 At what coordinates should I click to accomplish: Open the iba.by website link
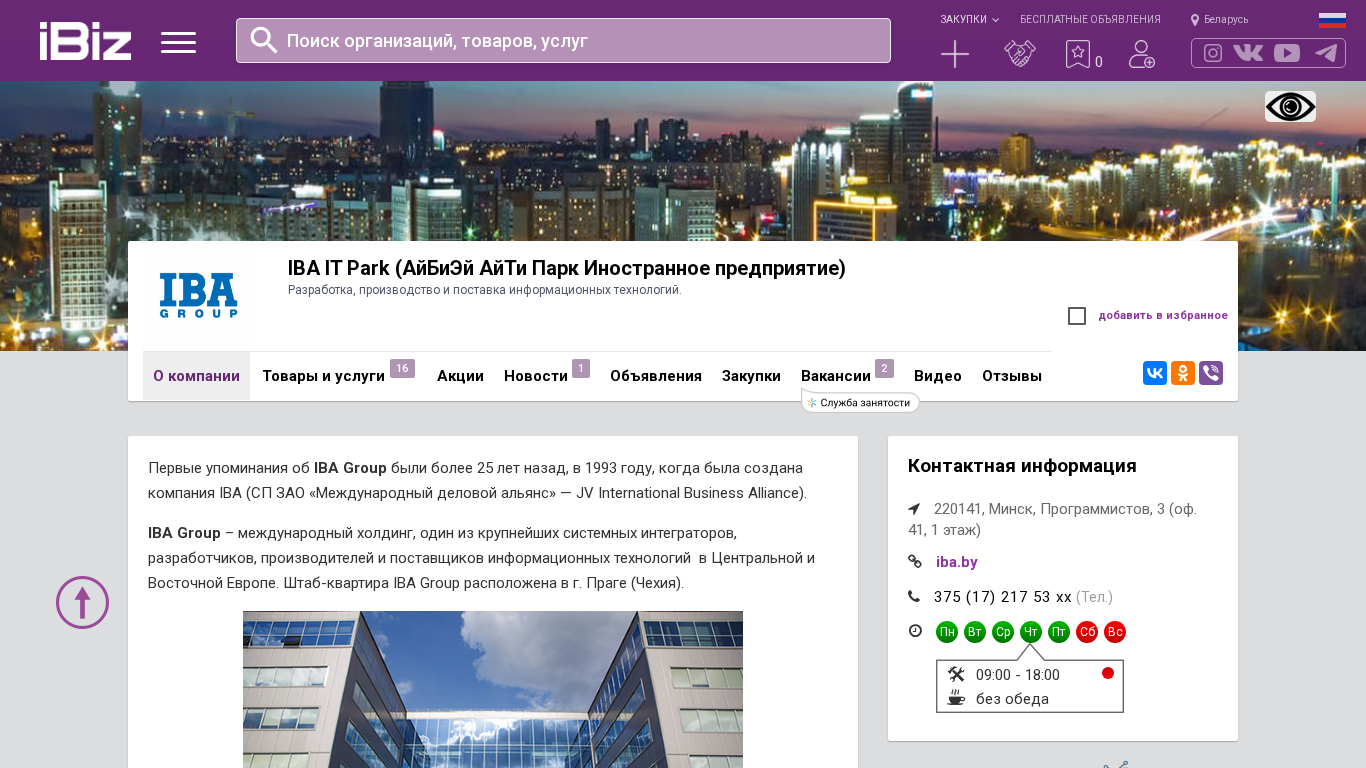[x=957, y=562]
